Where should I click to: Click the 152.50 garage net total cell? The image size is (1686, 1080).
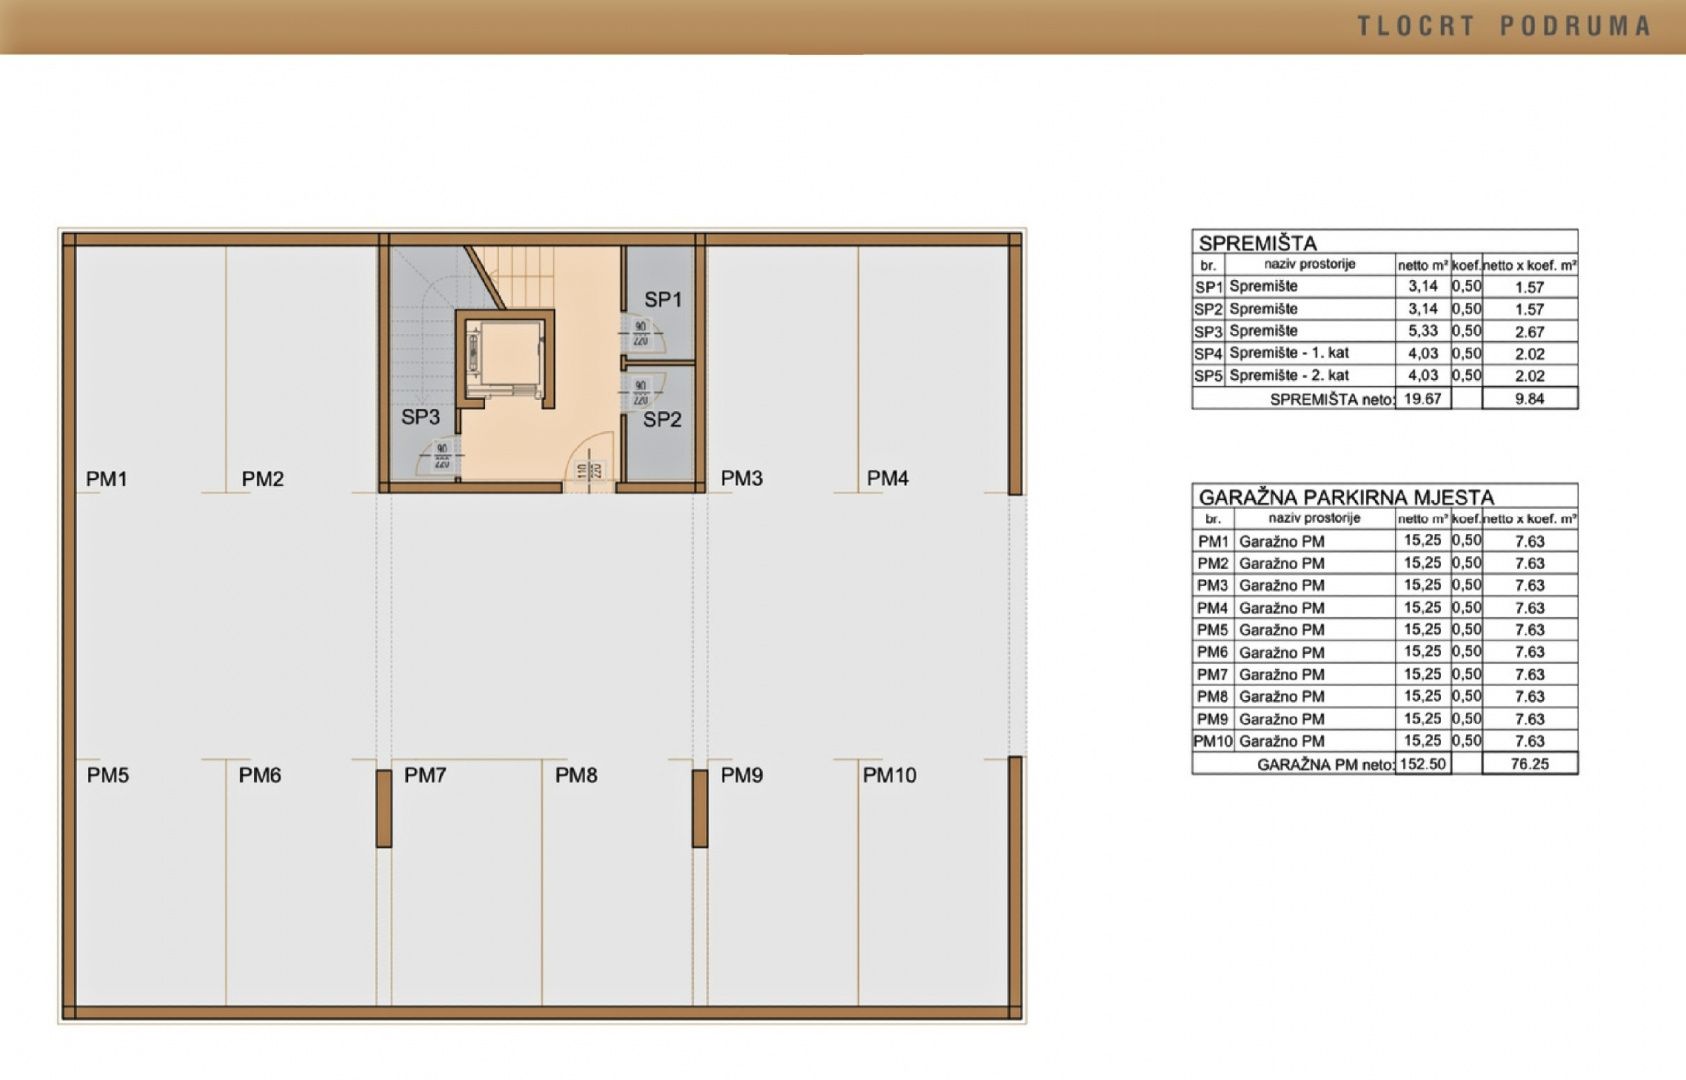click(1423, 764)
